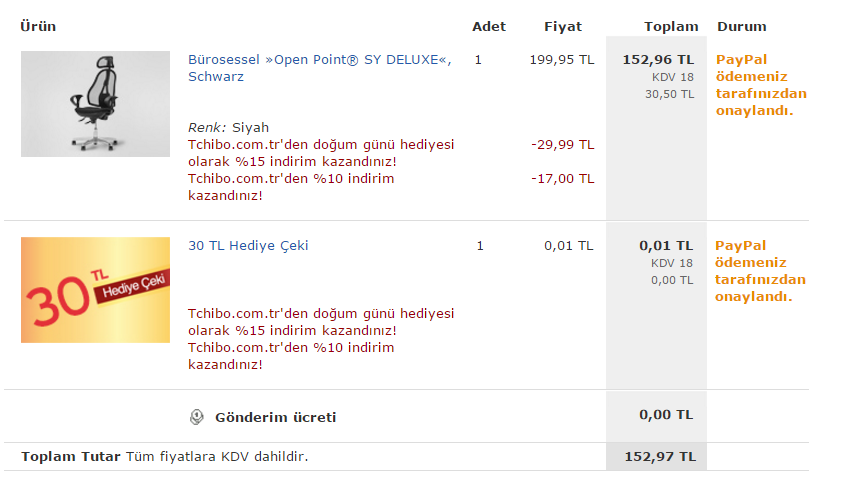Click the -17,00 TL discount amount
Image resolution: width=855 pixels, height=484 pixels.
[563, 179]
